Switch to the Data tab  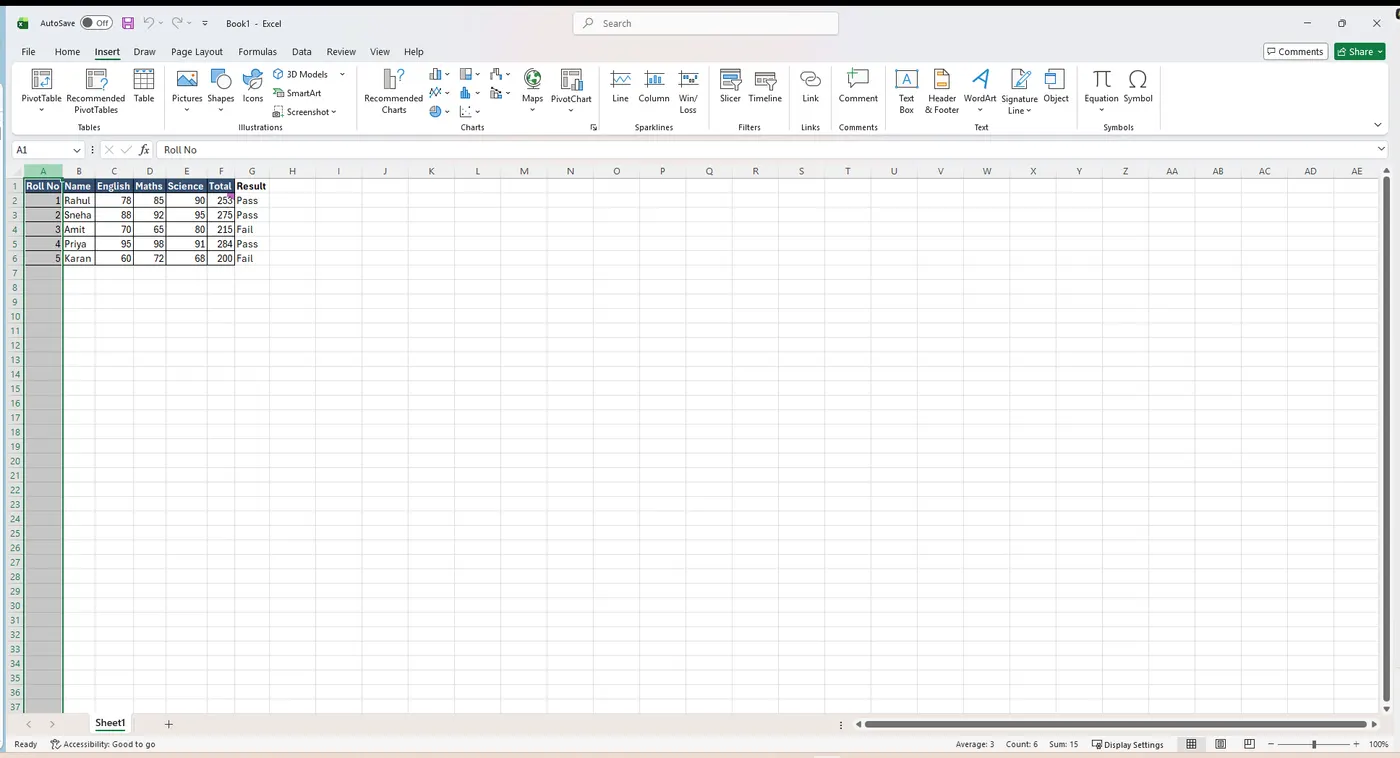[302, 52]
